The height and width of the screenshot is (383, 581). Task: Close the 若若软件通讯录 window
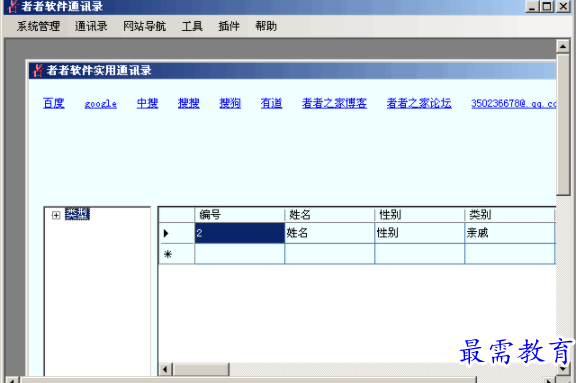point(564,6)
